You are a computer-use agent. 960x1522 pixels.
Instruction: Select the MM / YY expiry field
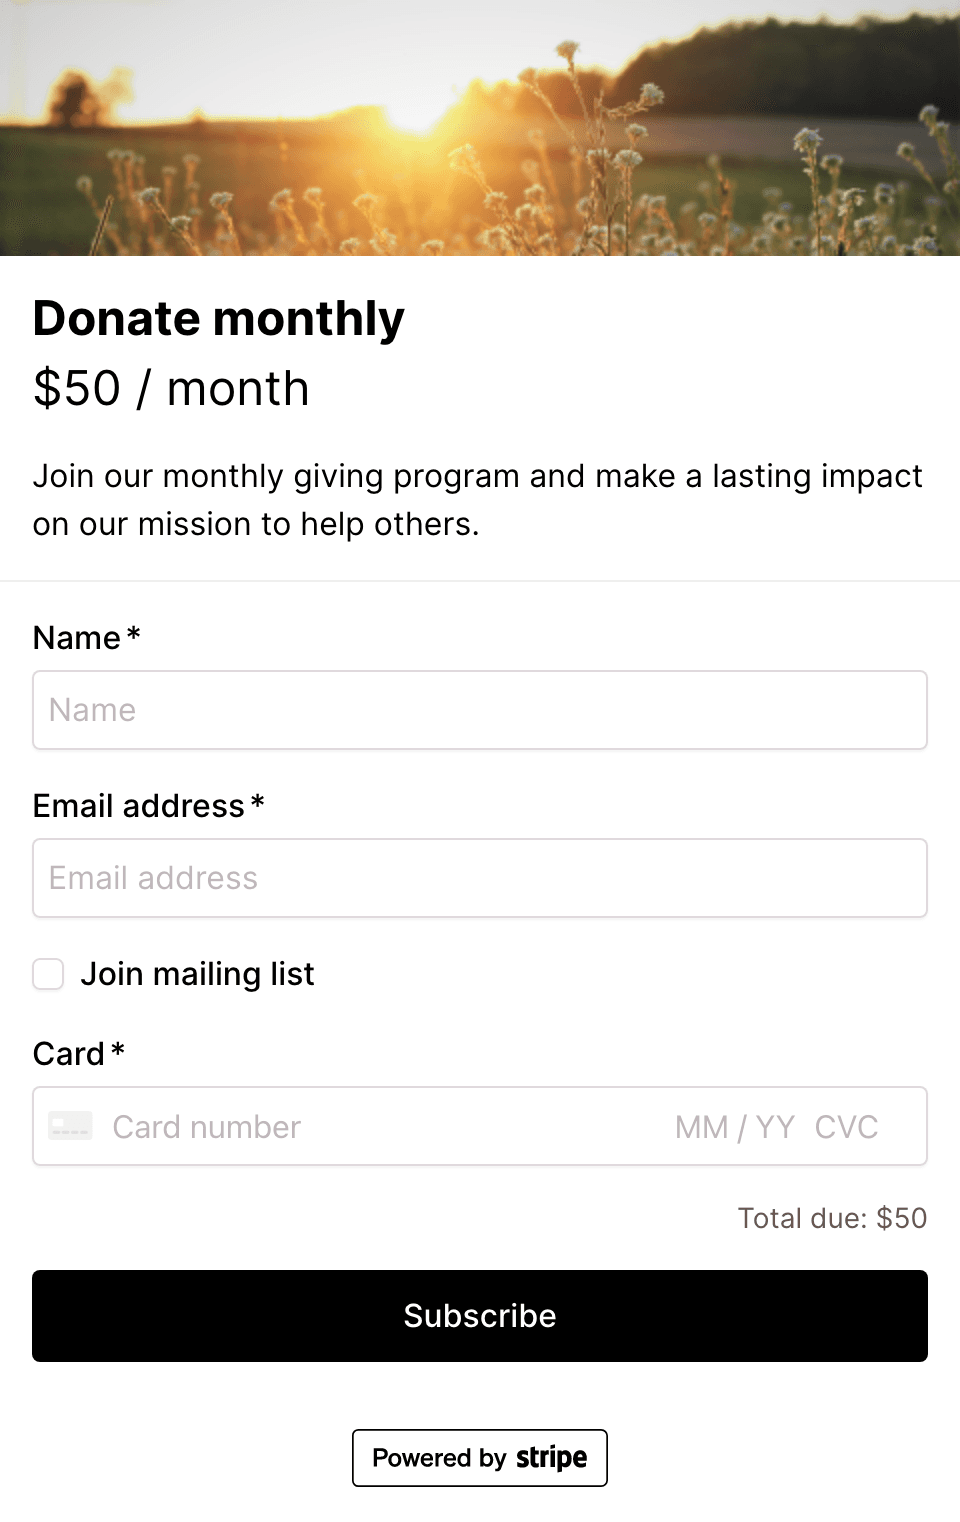pos(734,1127)
